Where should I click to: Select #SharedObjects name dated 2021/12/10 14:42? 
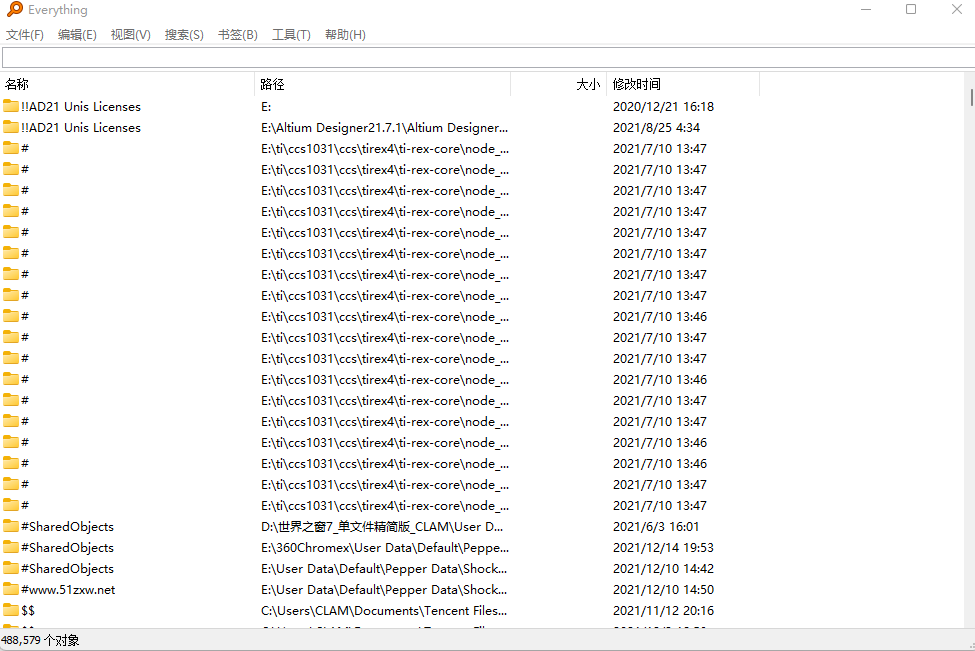point(68,569)
